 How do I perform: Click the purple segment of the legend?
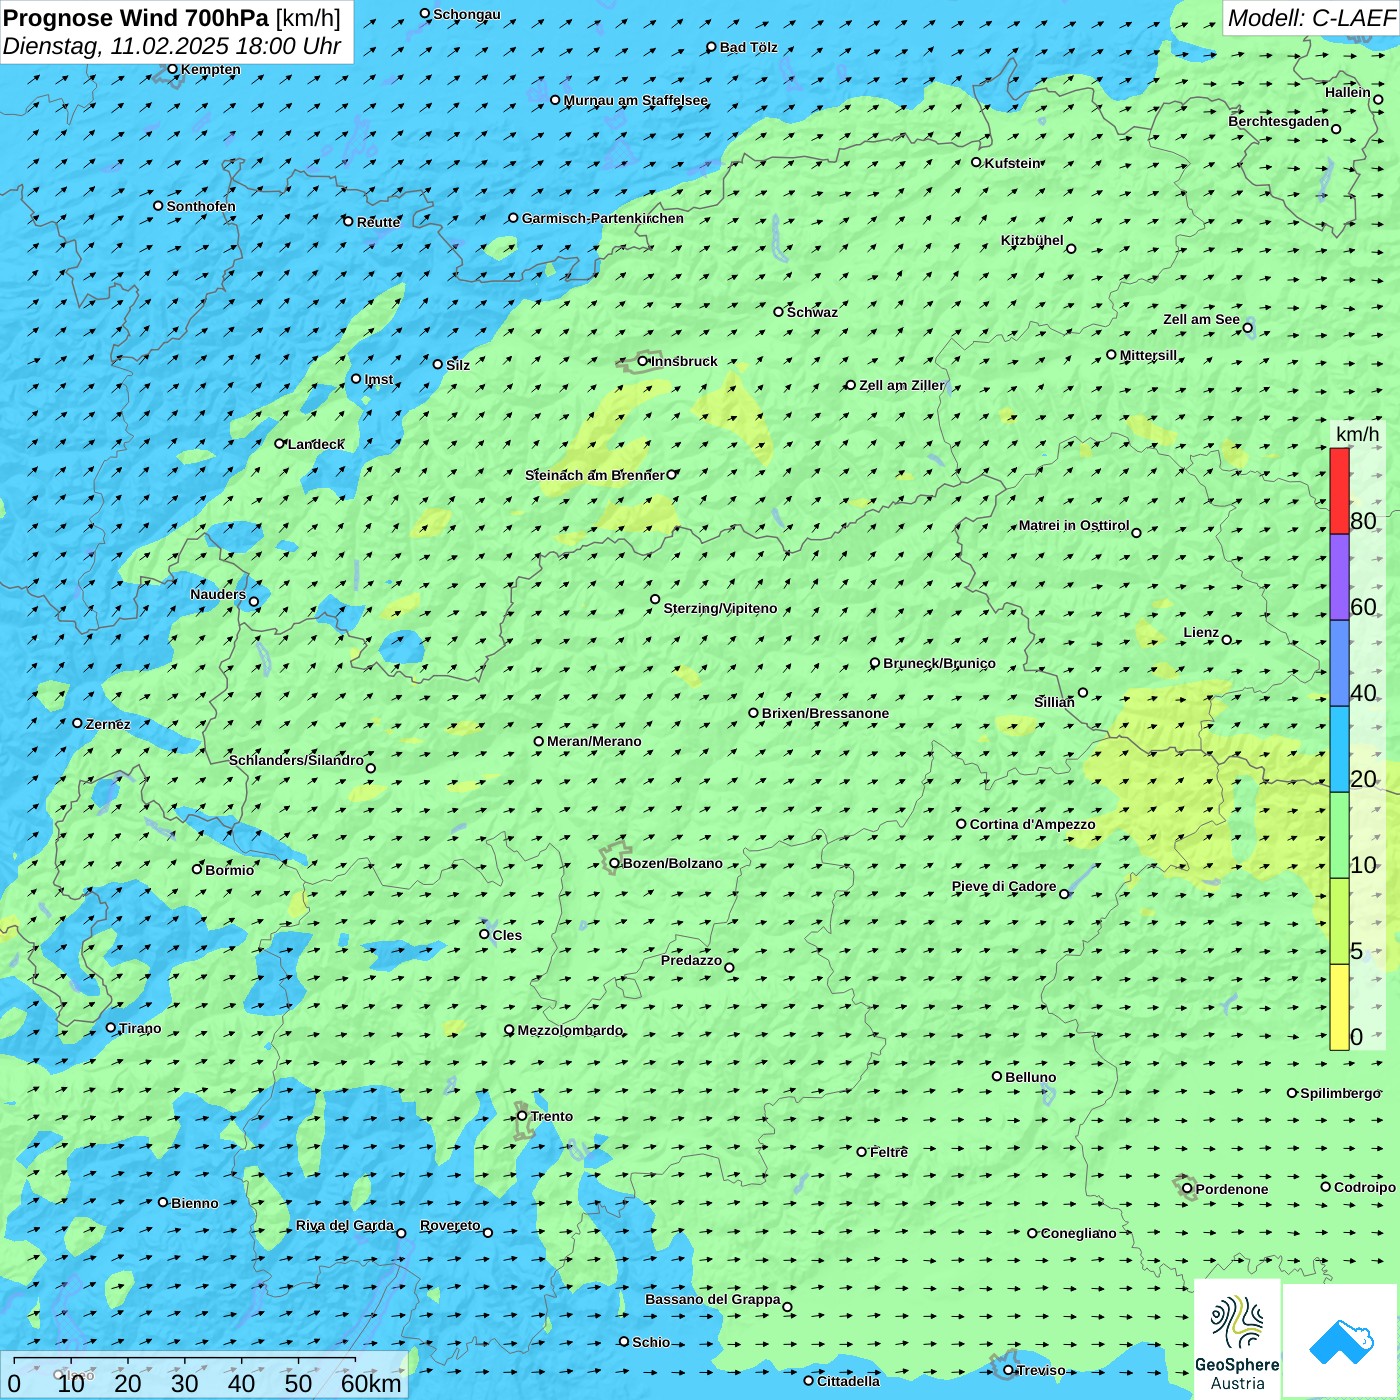pos(1338,577)
